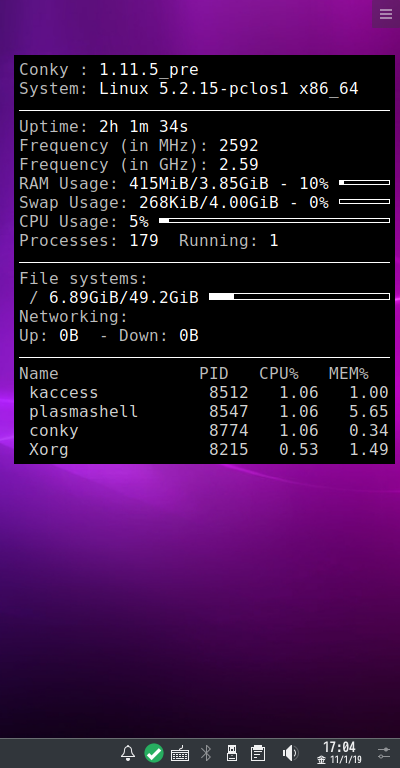Select the Xorg process name
The width and height of the screenshot is (400, 768).
48,450
